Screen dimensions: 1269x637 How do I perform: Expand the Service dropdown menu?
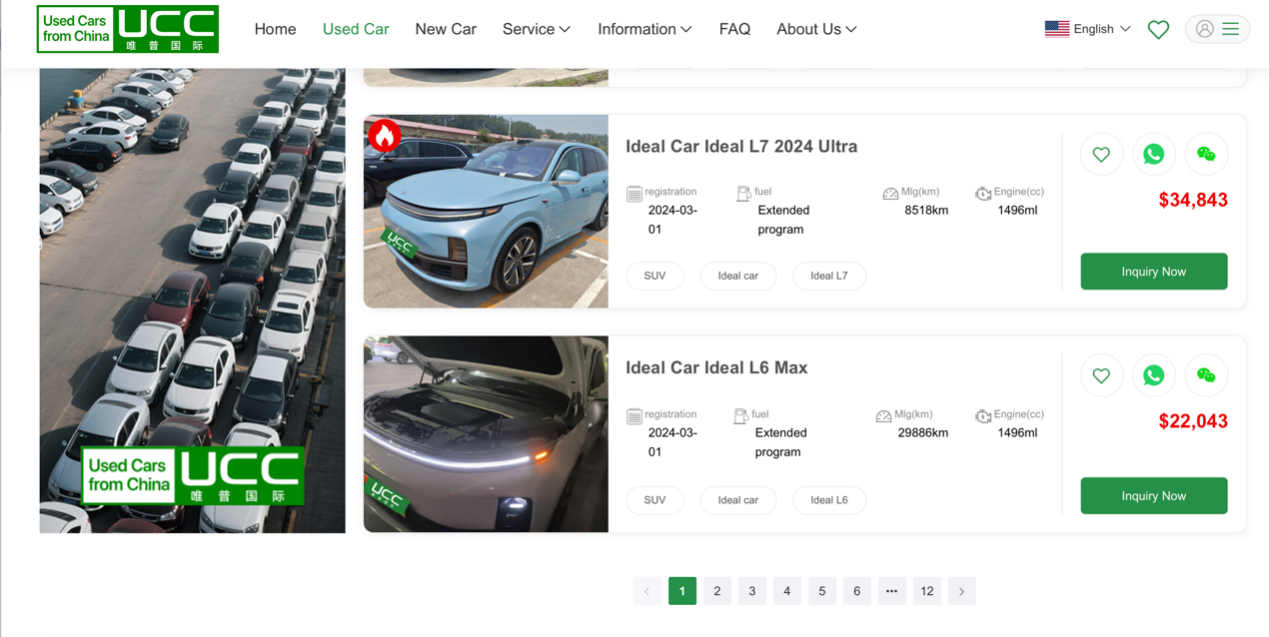pos(536,29)
